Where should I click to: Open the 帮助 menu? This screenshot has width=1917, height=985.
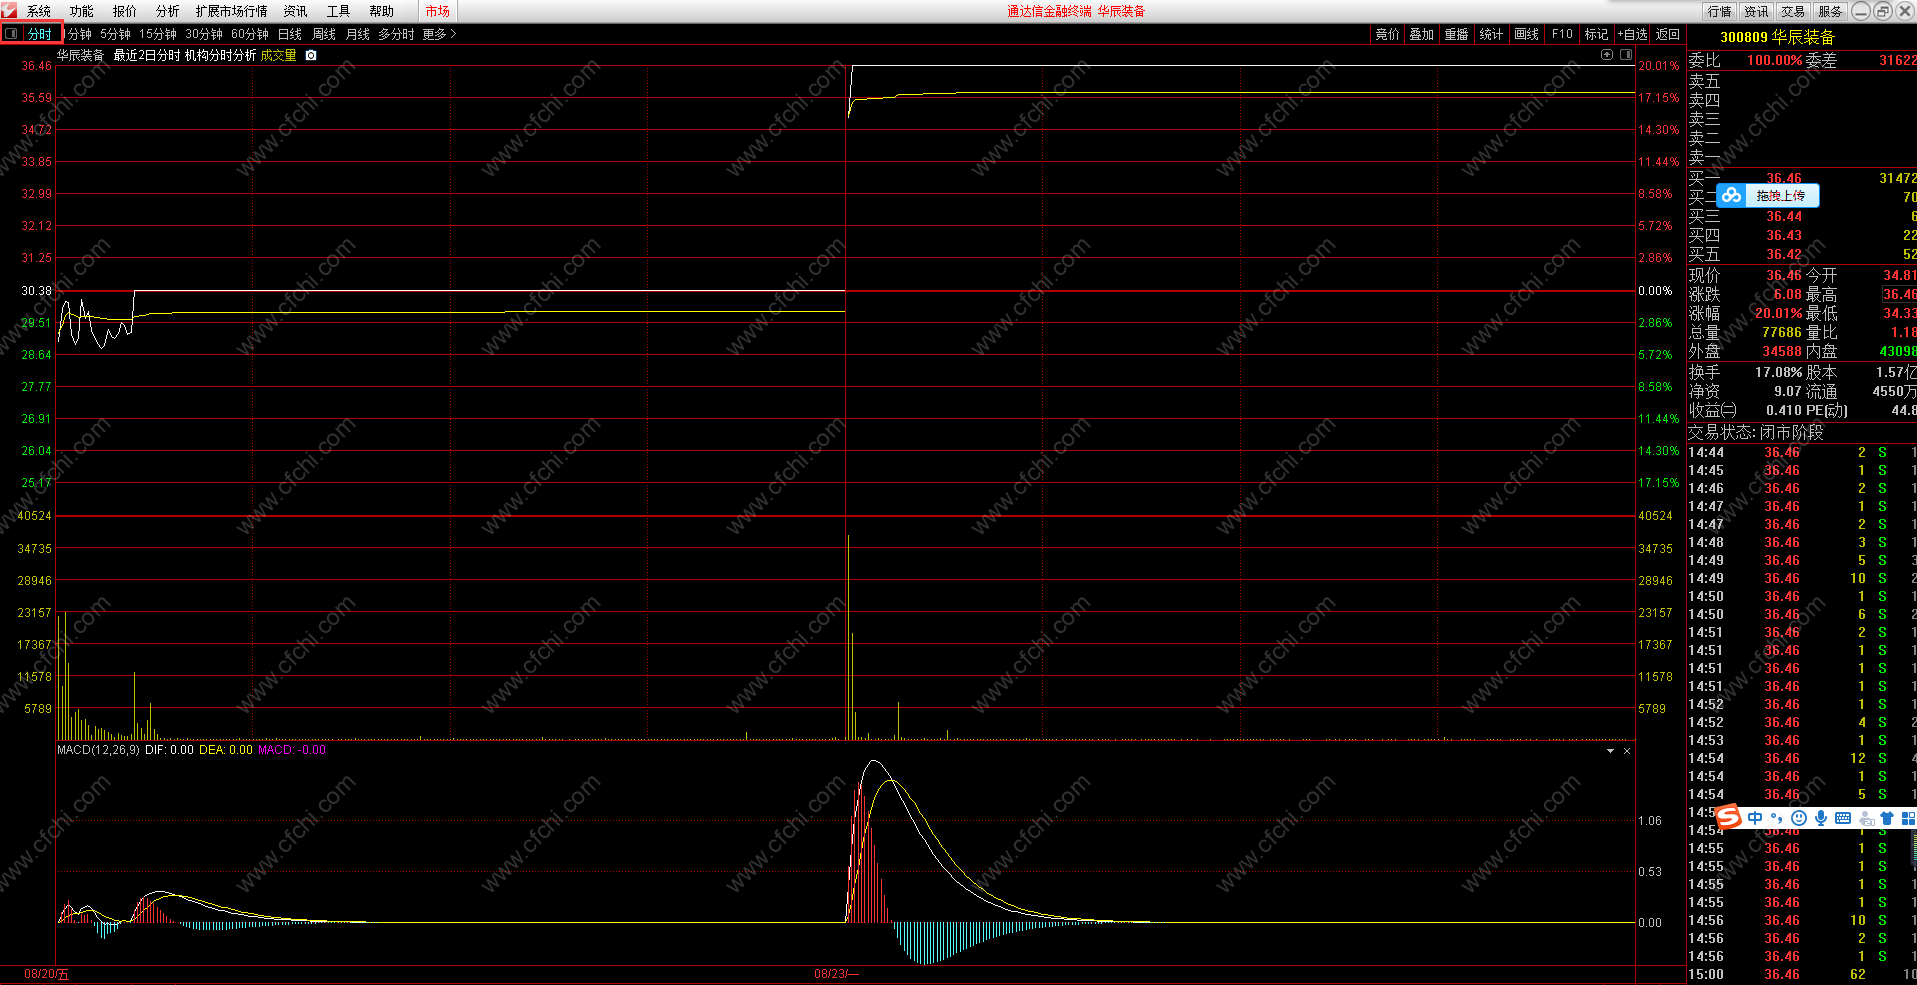click(x=381, y=11)
